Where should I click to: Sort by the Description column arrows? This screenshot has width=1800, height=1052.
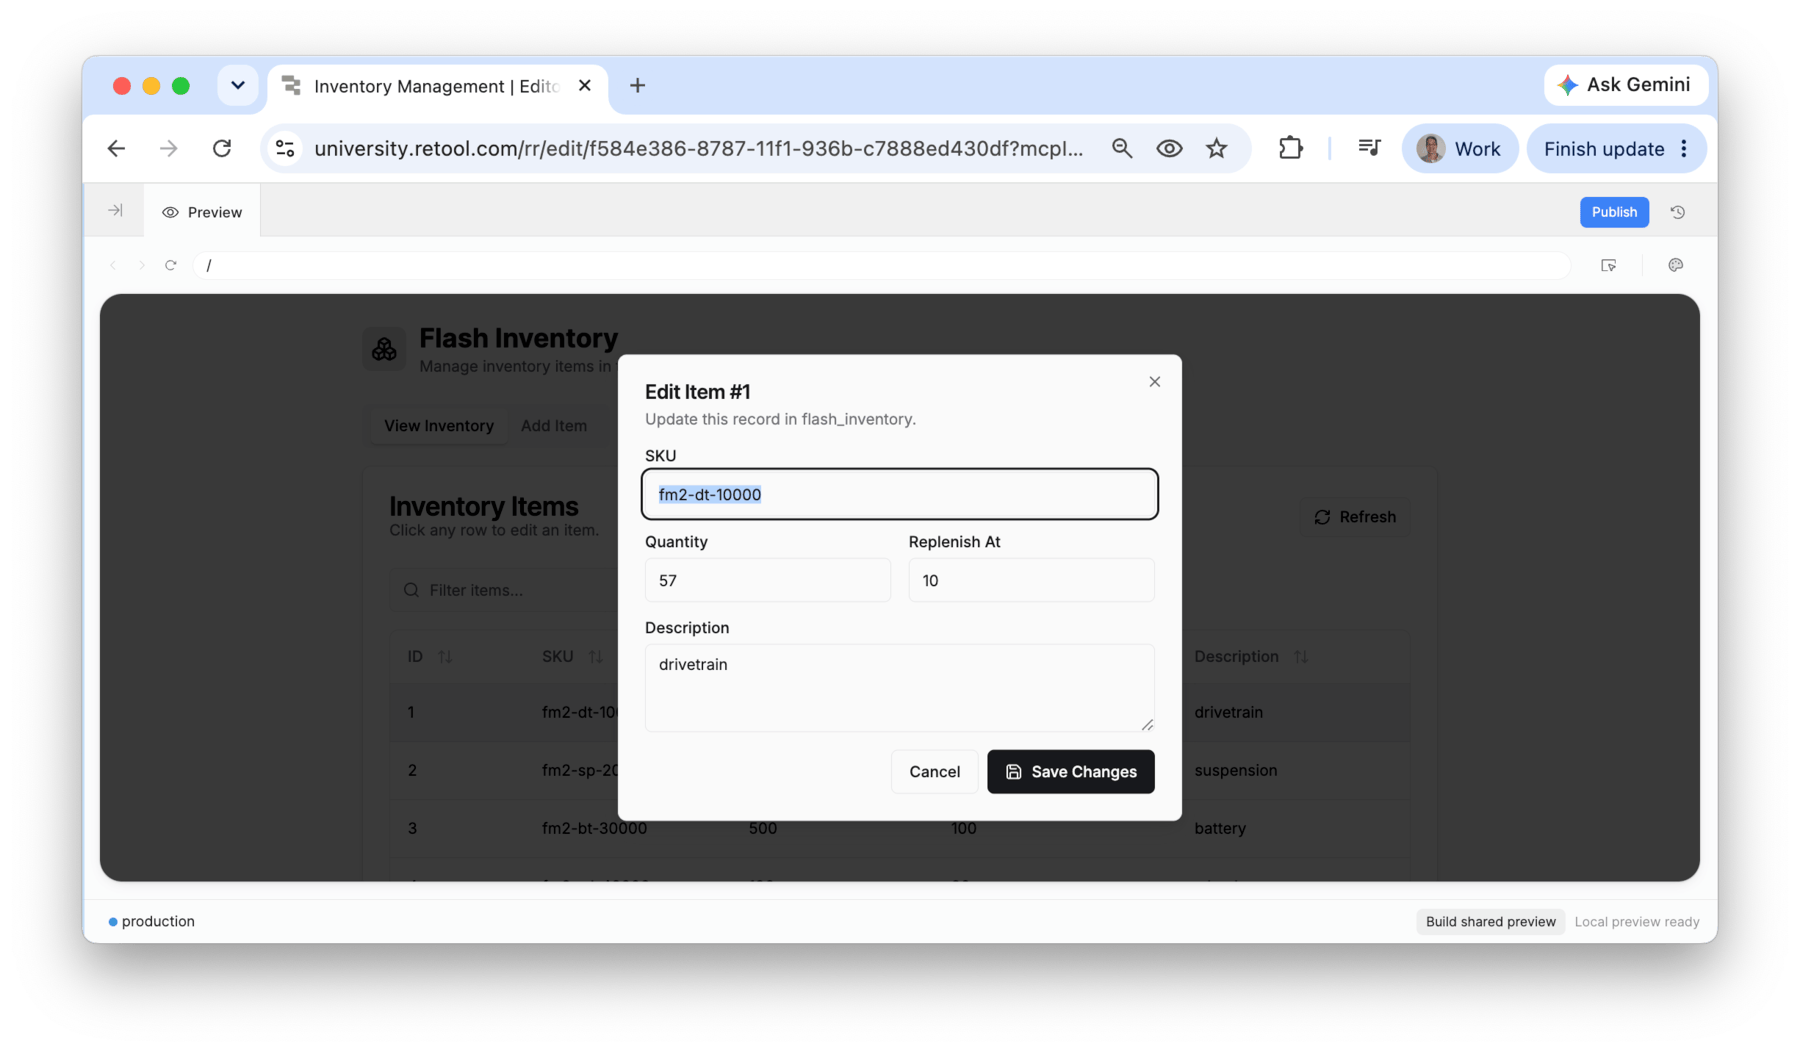(x=1300, y=657)
